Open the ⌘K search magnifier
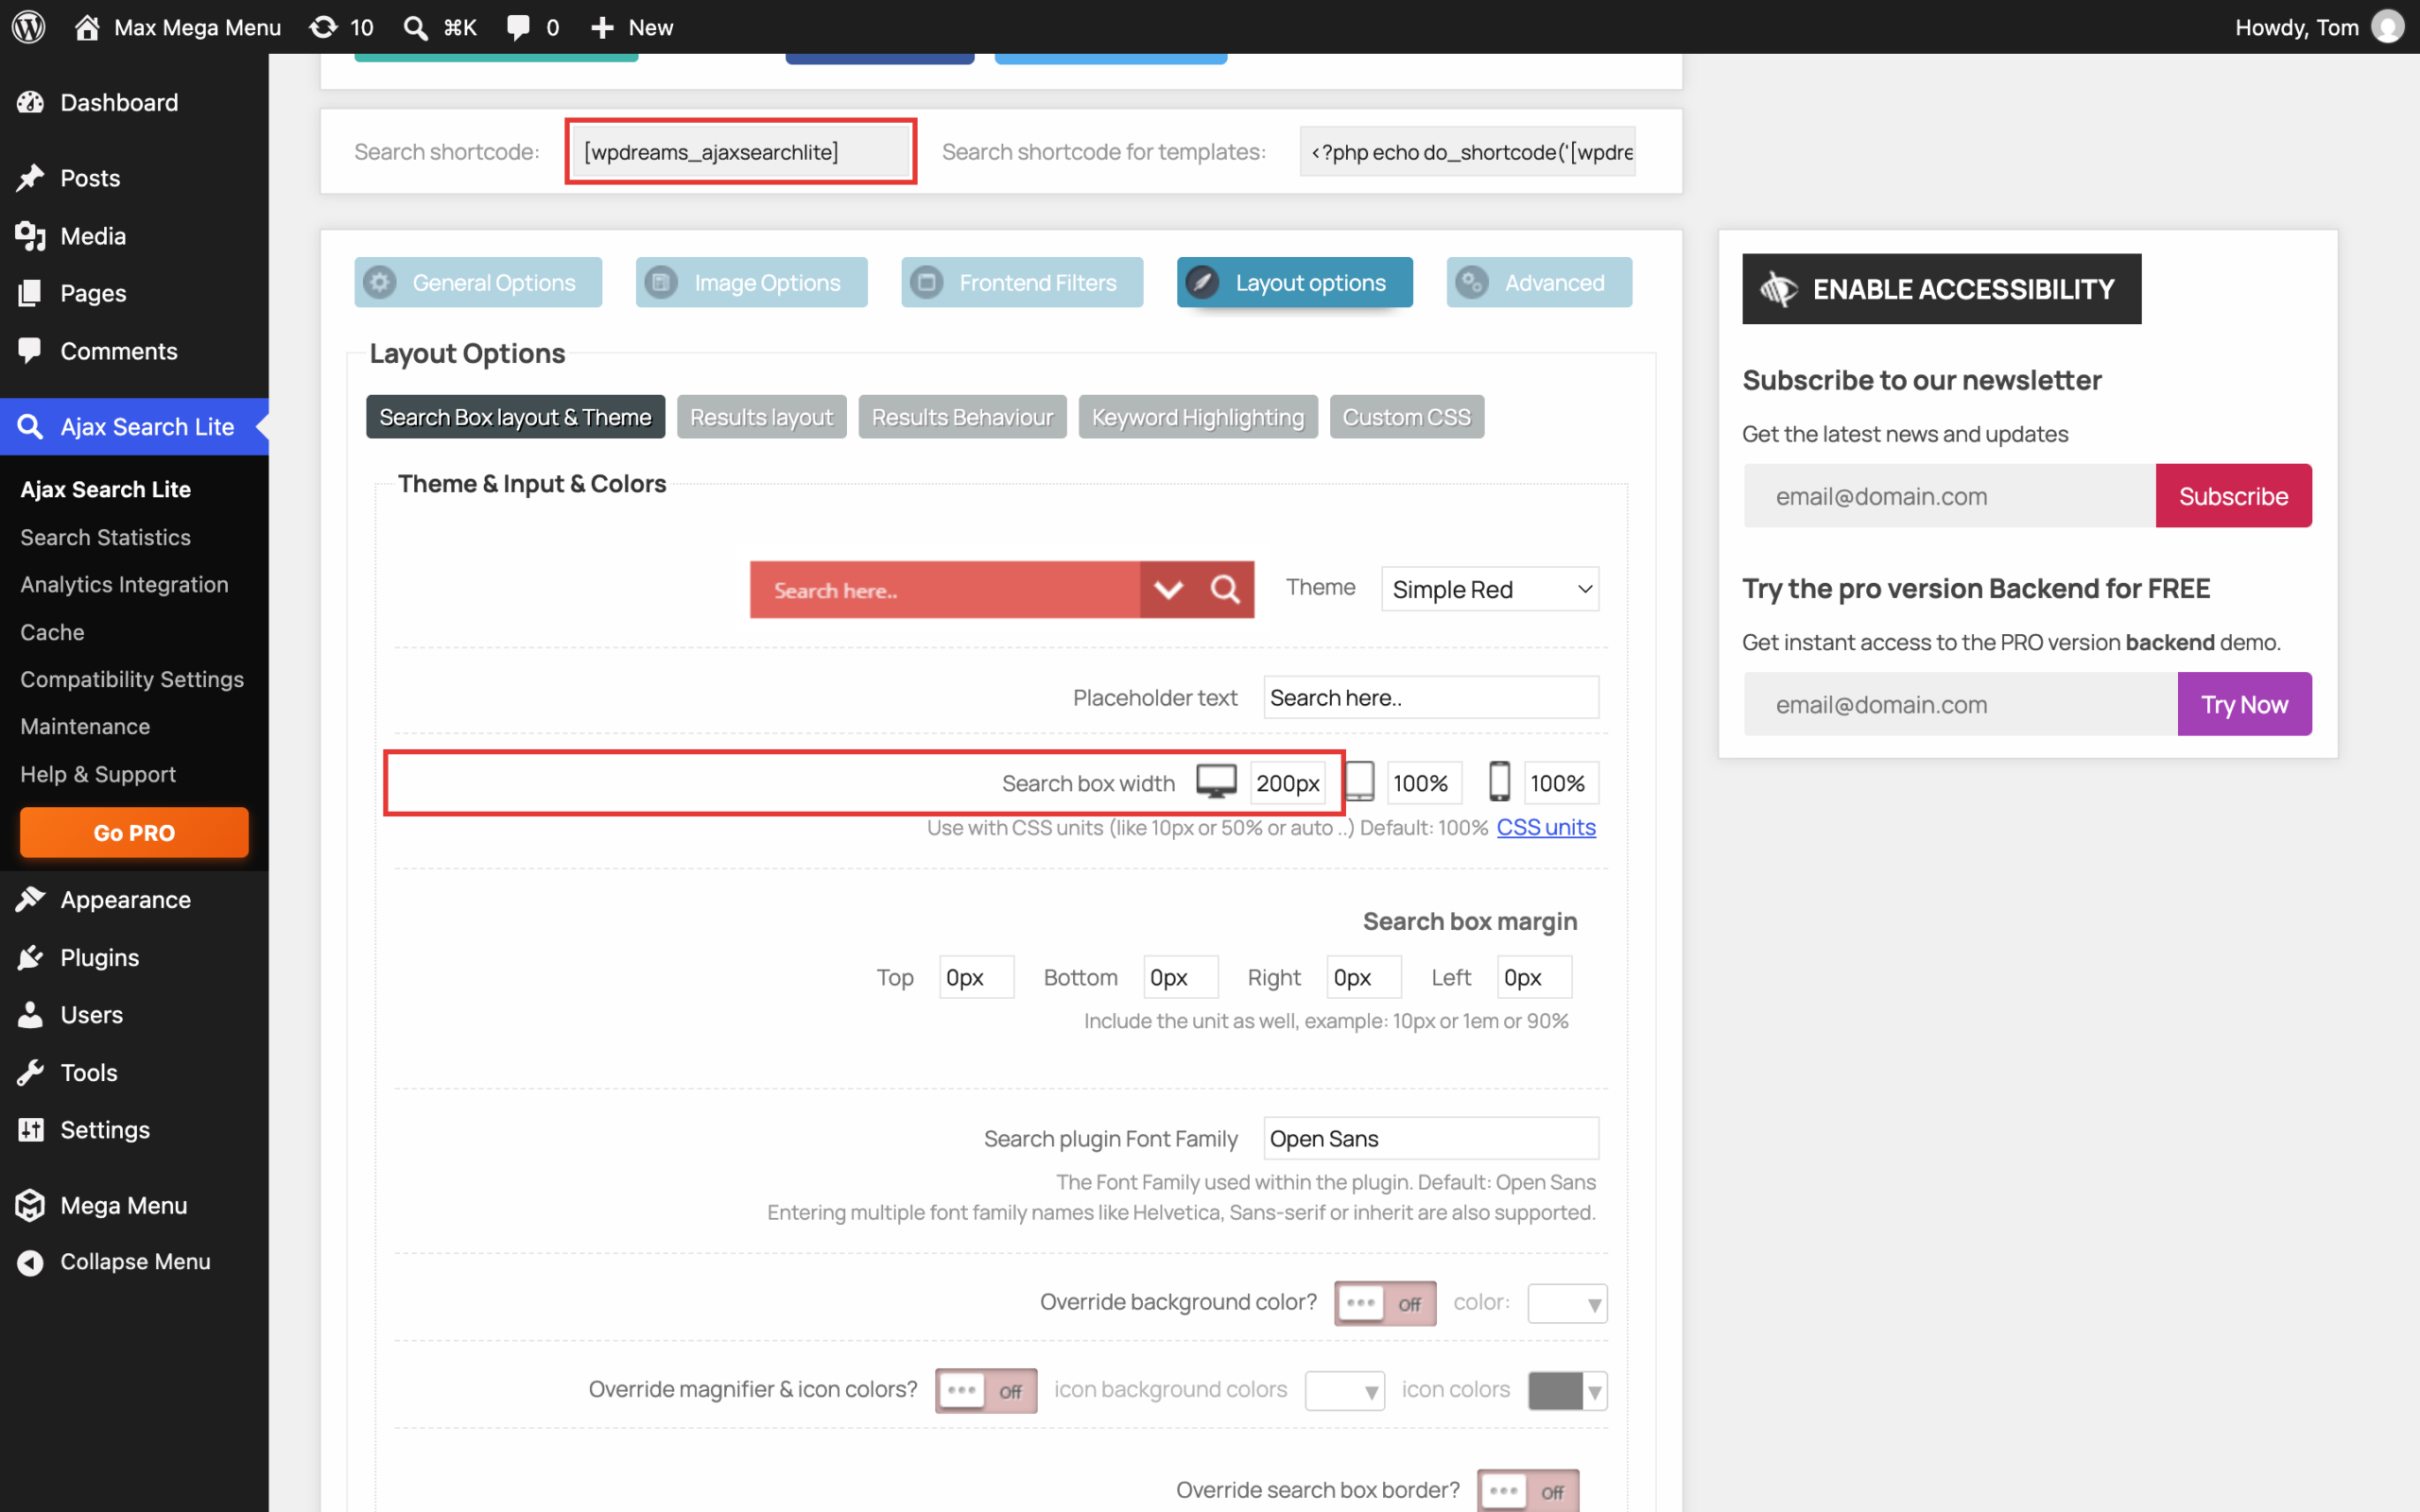This screenshot has height=1512, width=2420. coord(415,27)
